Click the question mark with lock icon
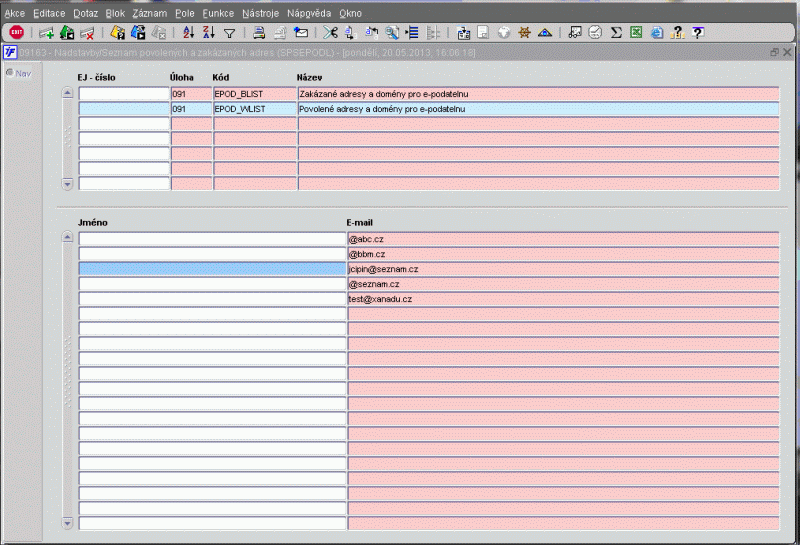 click(x=678, y=33)
